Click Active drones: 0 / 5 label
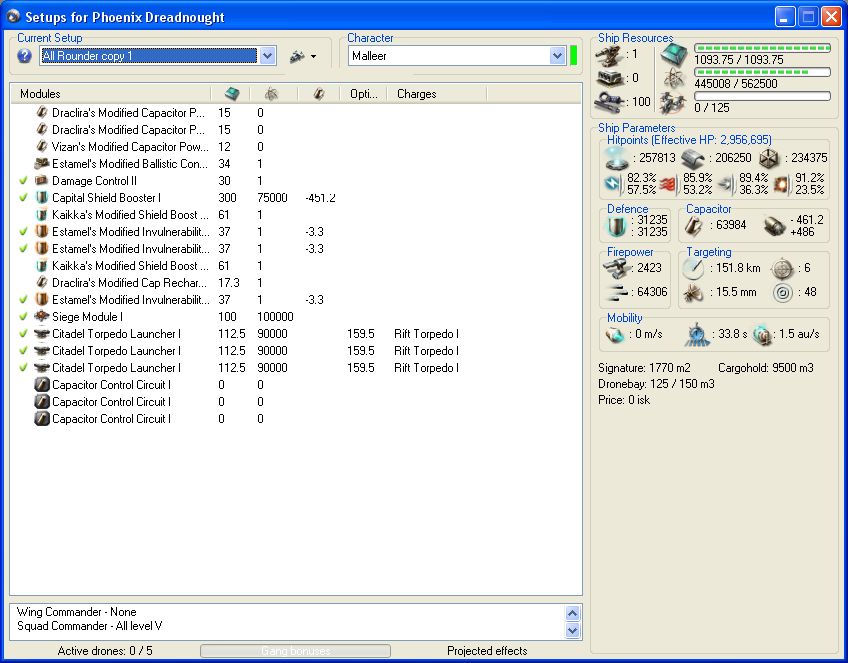 105,651
